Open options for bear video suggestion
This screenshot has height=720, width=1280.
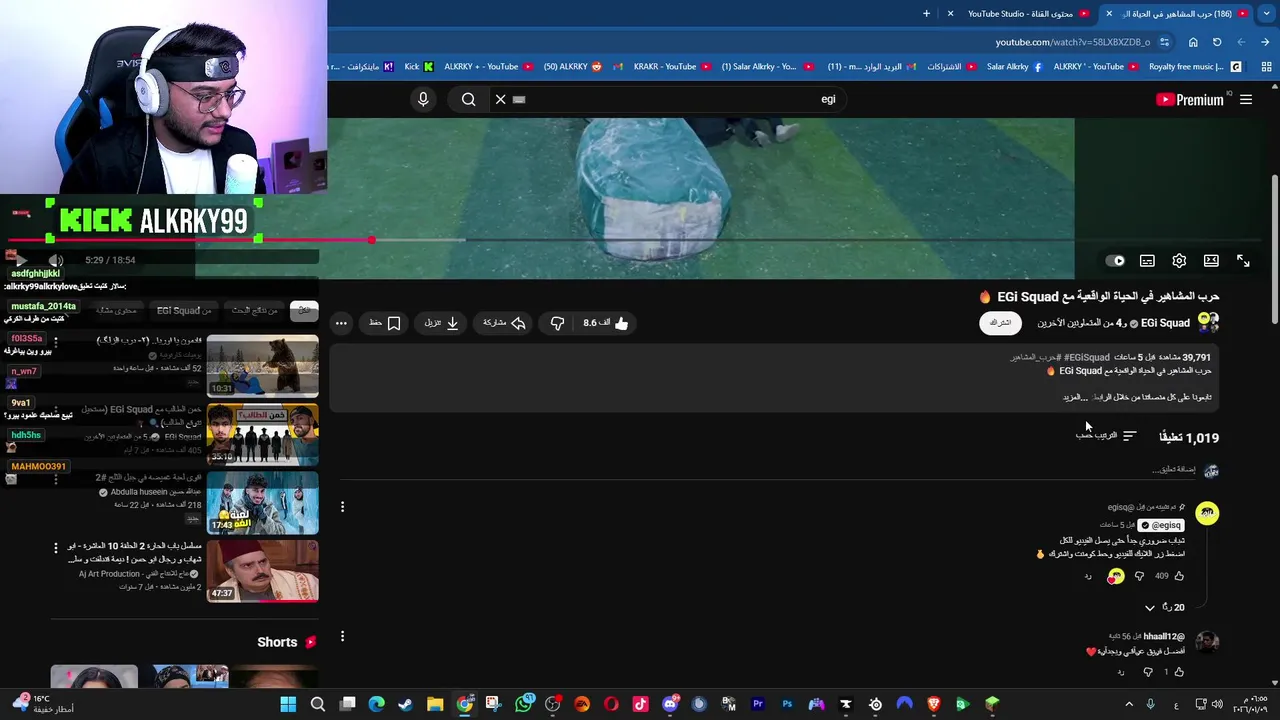tap(56, 342)
